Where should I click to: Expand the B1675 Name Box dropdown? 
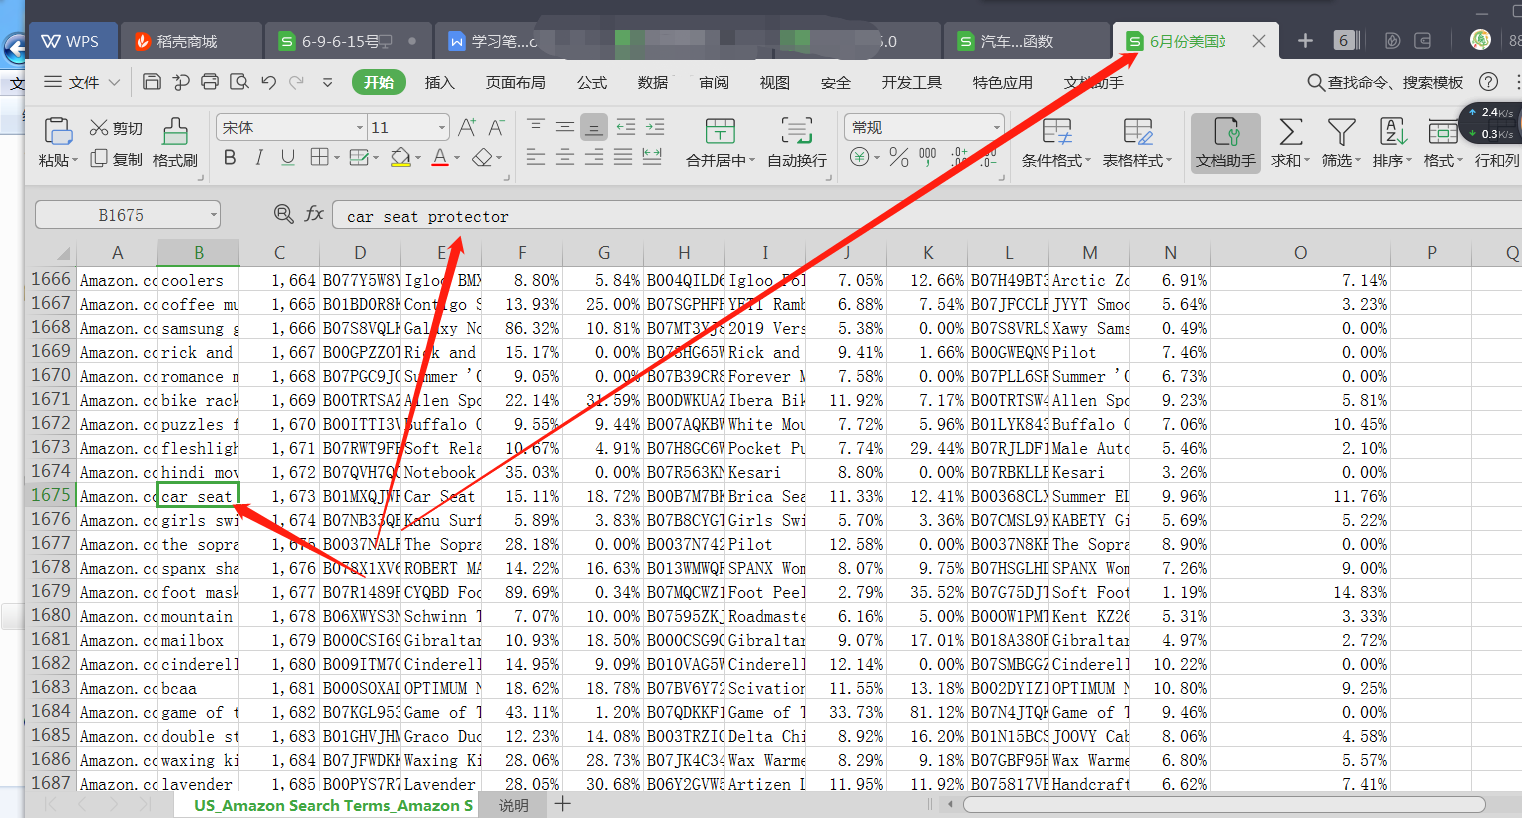(213, 214)
